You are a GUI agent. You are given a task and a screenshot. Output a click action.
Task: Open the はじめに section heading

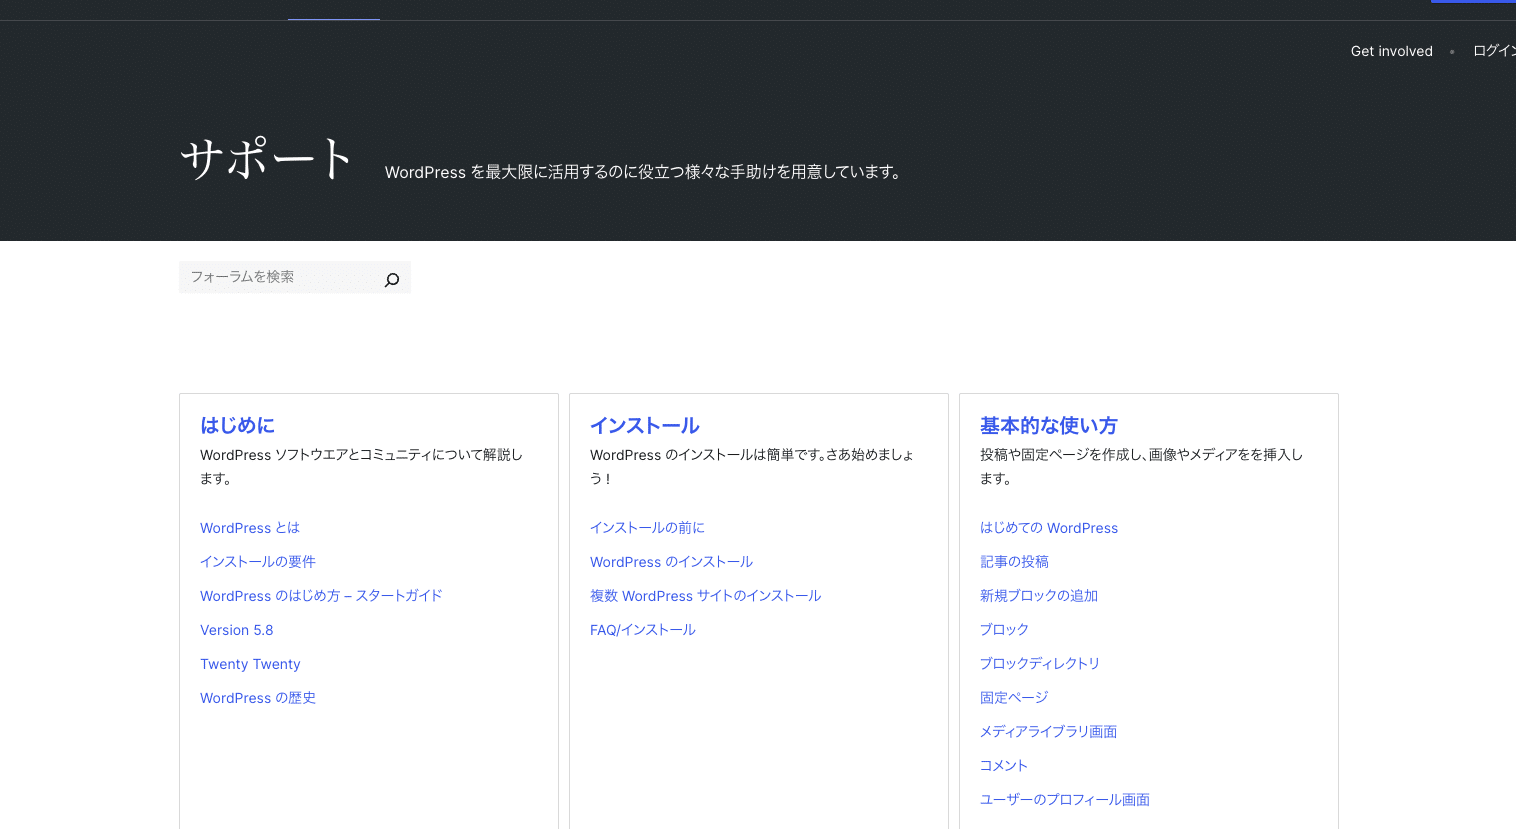[237, 425]
